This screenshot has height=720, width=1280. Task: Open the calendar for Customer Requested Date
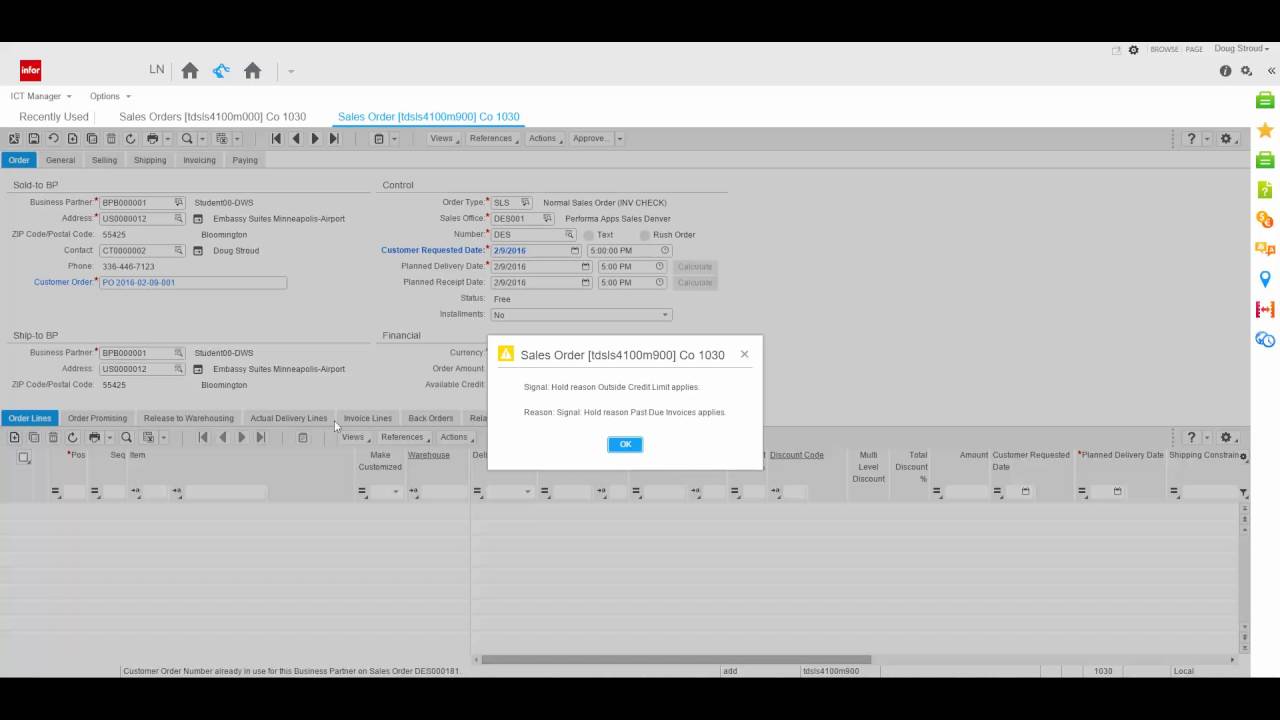[575, 251]
